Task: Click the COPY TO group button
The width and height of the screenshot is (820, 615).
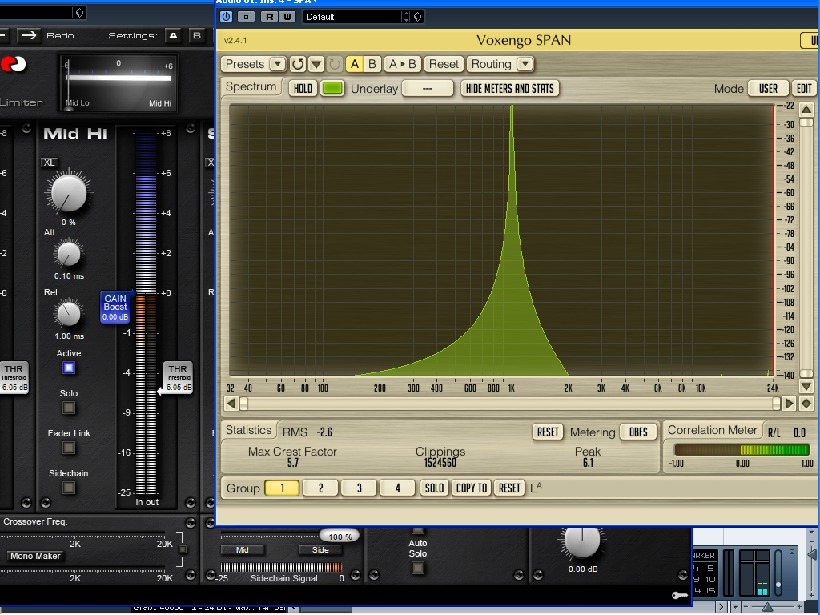Action: pyautogui.click(x=471, y=488)
